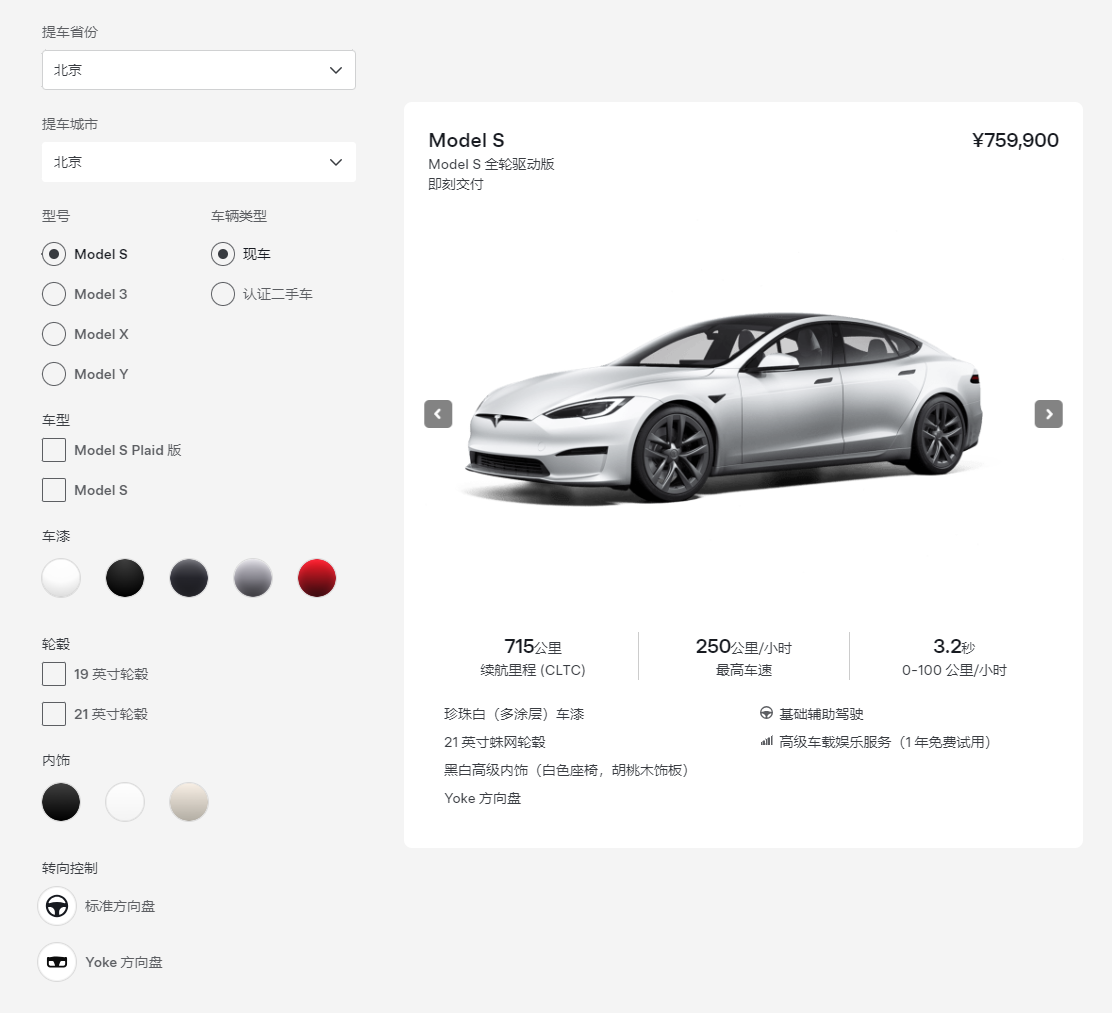The height and width of the screenshot is (1013, 1112).
Task: Click the ¥759,900 price text
Action: (1014, 140)
